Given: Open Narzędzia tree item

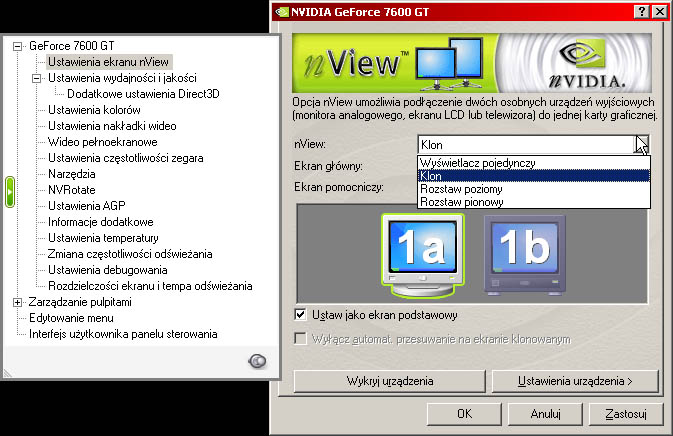Looking at the screenshot, I should 72,174.
